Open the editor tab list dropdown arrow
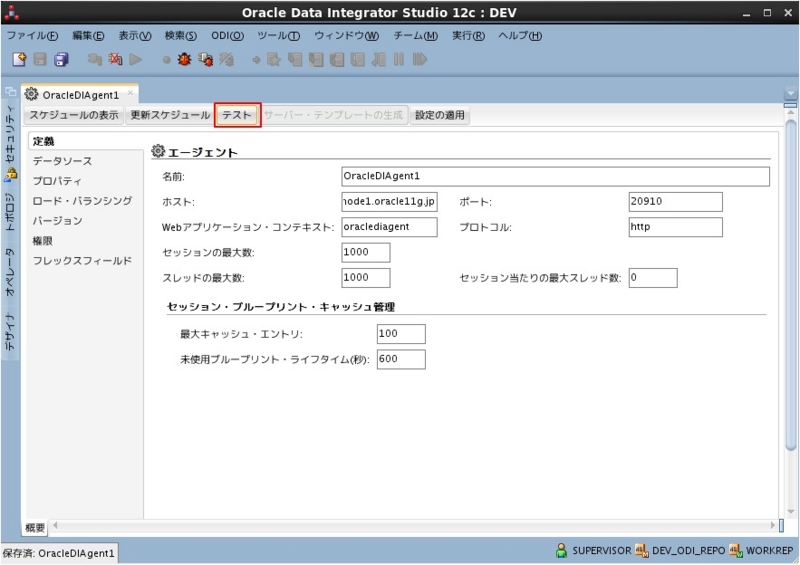 tap(790, 94)
